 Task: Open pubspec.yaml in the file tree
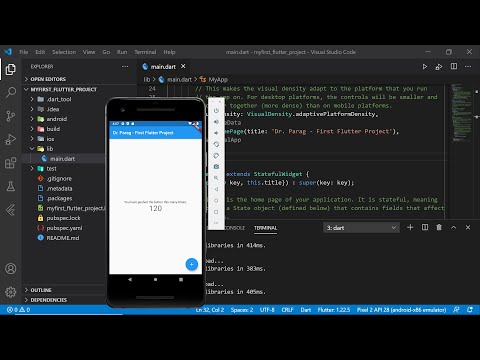[64, 228]
